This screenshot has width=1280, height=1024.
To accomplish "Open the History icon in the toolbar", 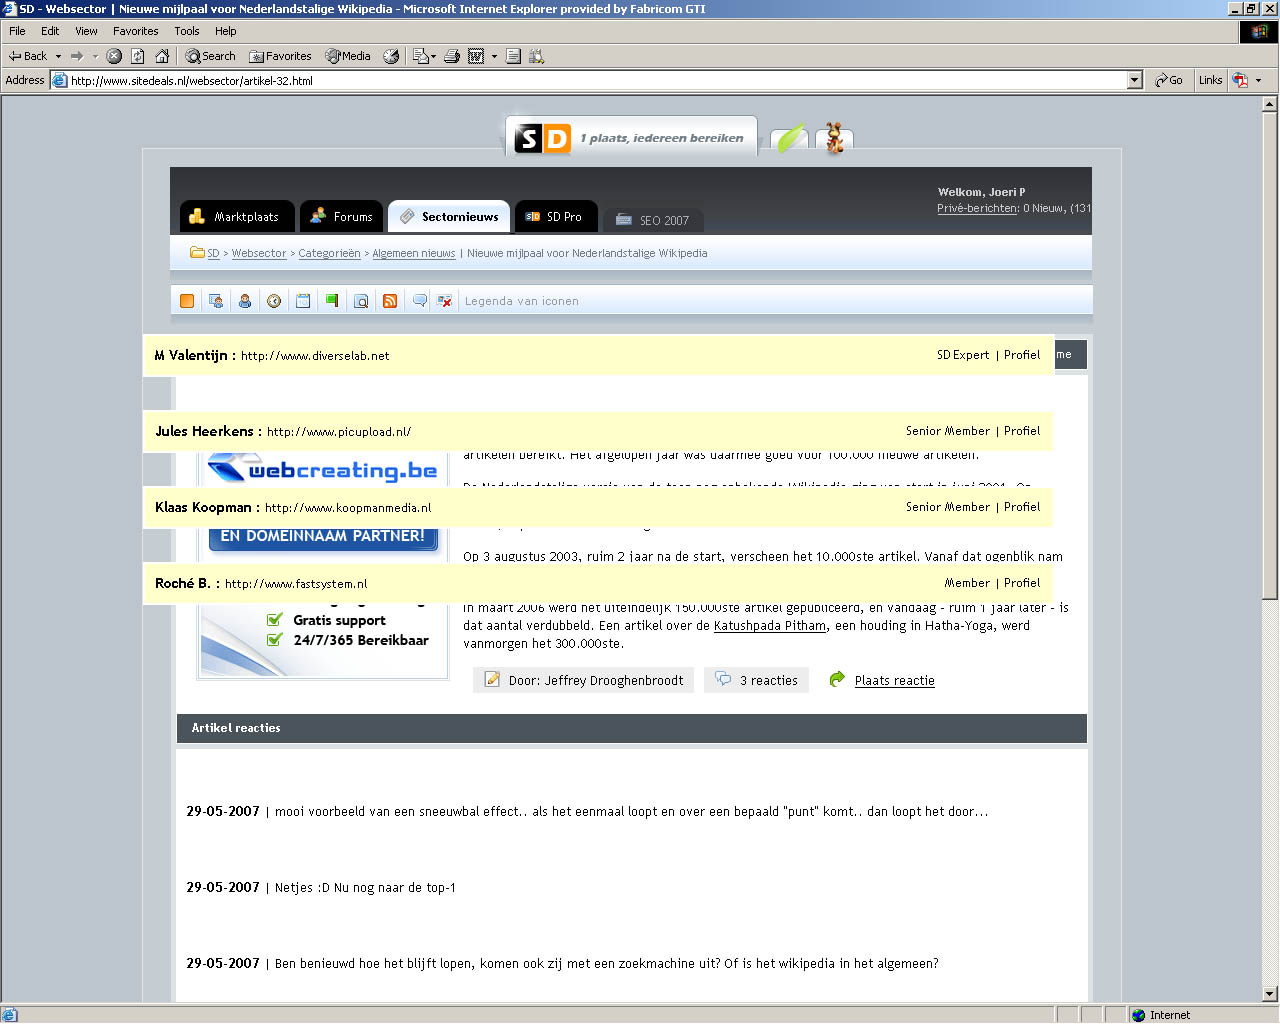I will point(391,56).
